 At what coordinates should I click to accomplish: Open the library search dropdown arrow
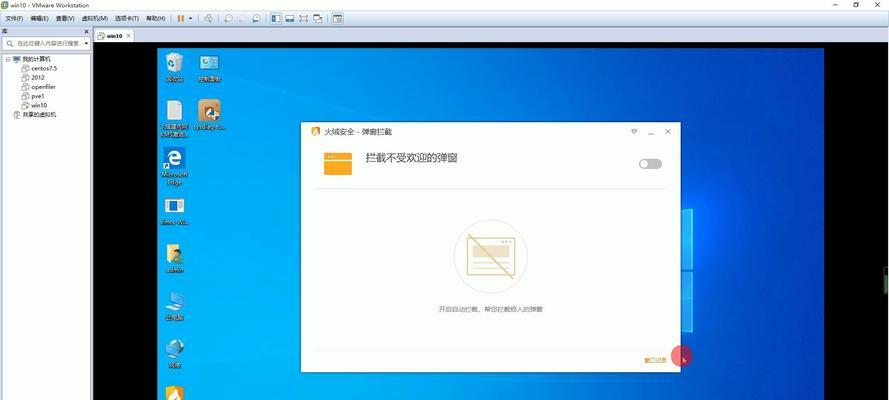86,43
